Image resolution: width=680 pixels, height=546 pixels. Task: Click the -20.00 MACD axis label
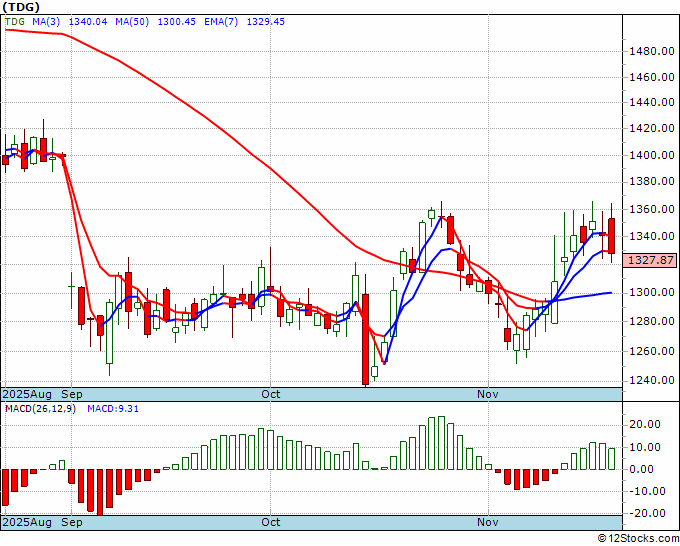pos(645,513)
